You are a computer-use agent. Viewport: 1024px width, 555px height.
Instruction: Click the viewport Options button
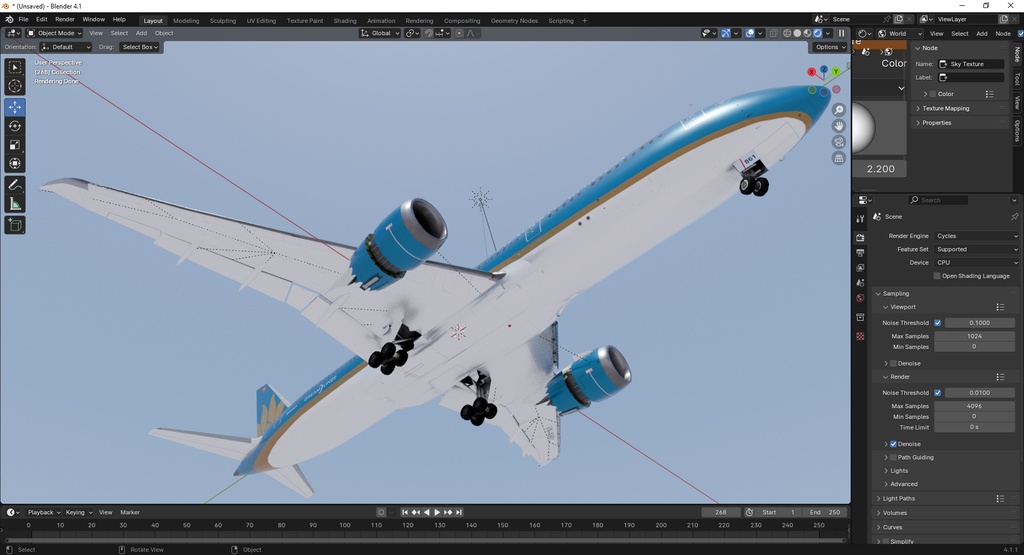[829, 47]
